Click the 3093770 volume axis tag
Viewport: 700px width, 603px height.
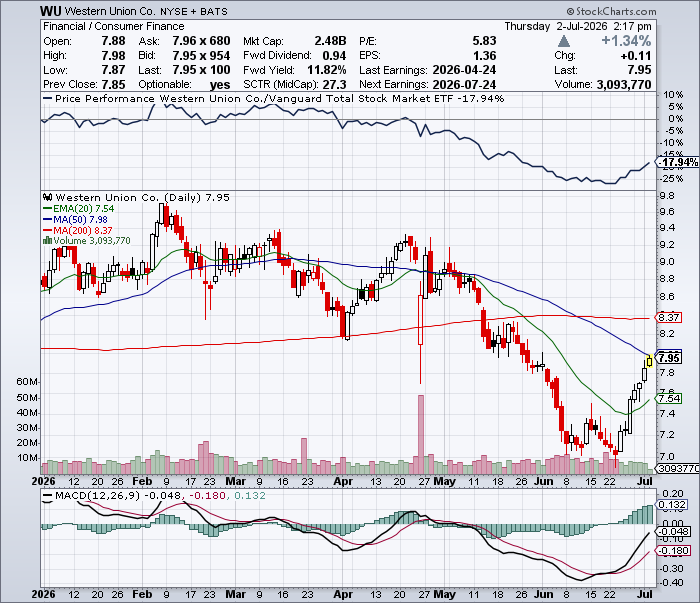tap(679, 468)
